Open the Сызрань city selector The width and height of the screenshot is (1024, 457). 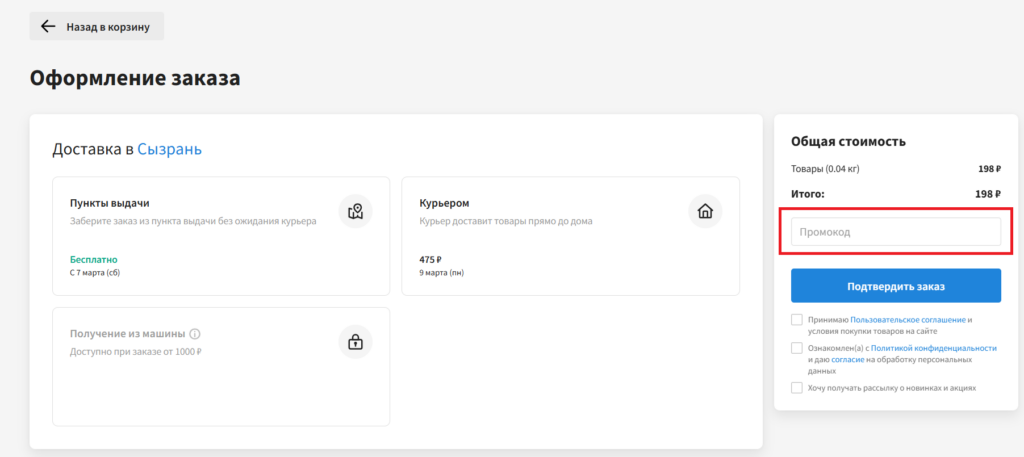click(x=170, y=150)
